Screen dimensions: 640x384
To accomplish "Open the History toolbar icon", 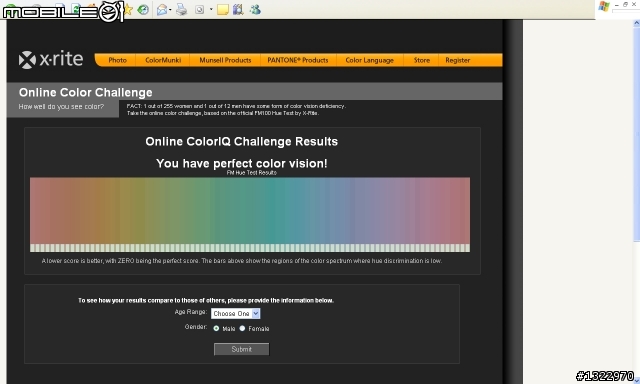I will (x=143, y=9).
